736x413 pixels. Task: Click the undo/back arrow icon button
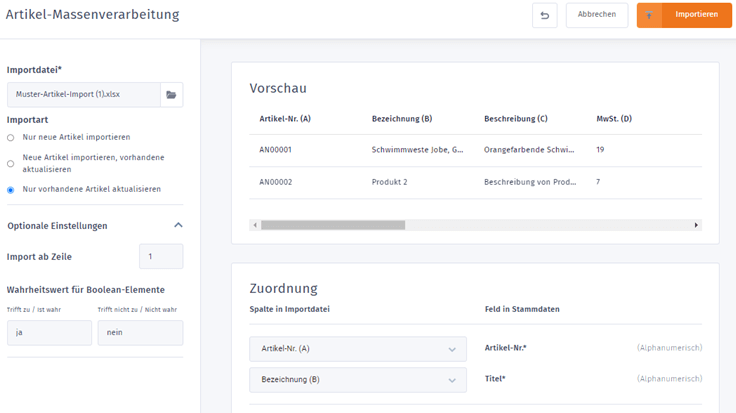click(544, 15)
